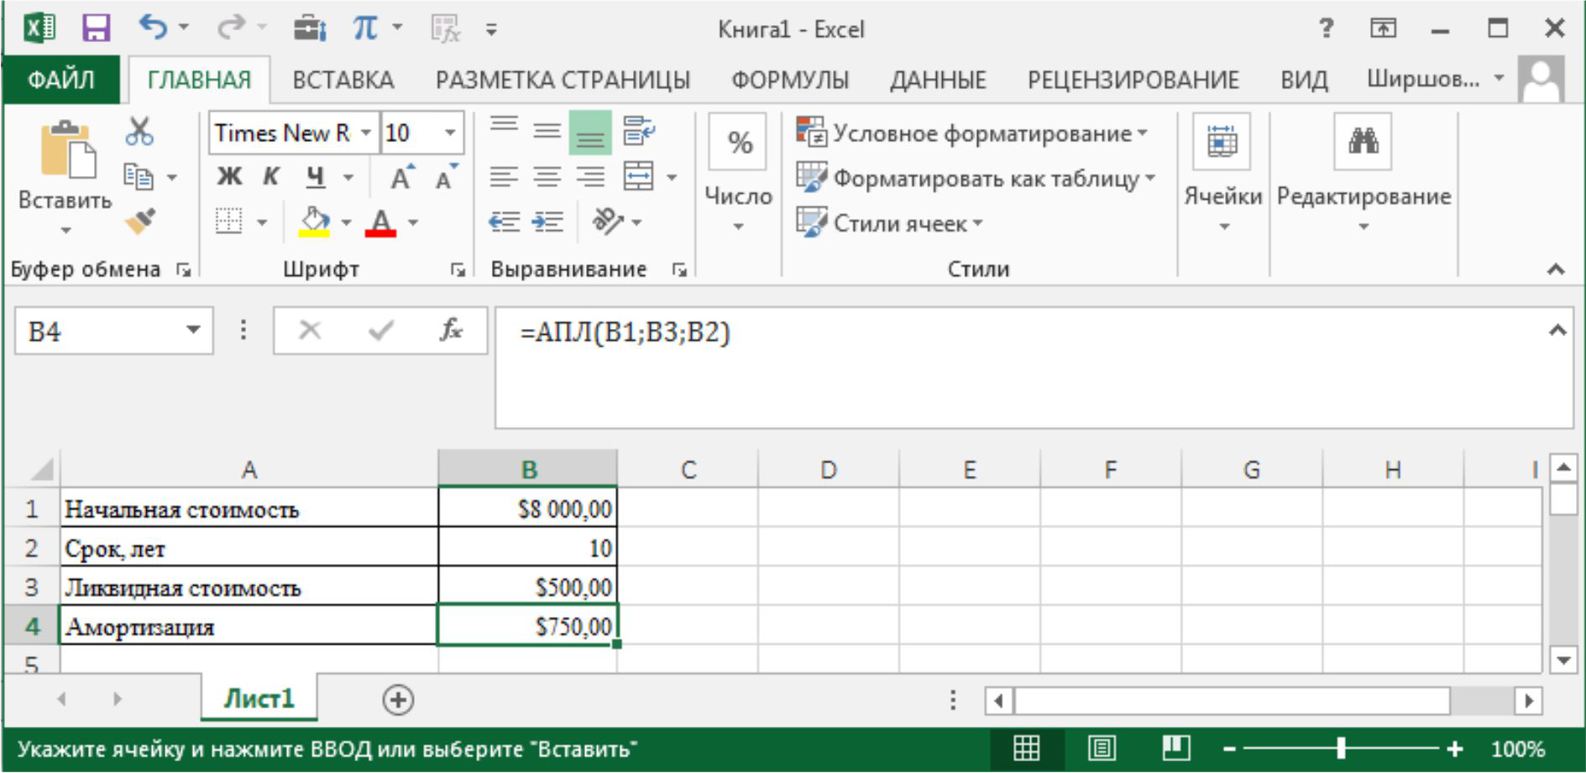Image resolution: width=1586 pixels, height=773 pixels.
Task: Expand the formula bar
Action: (x=1557, y=330)
